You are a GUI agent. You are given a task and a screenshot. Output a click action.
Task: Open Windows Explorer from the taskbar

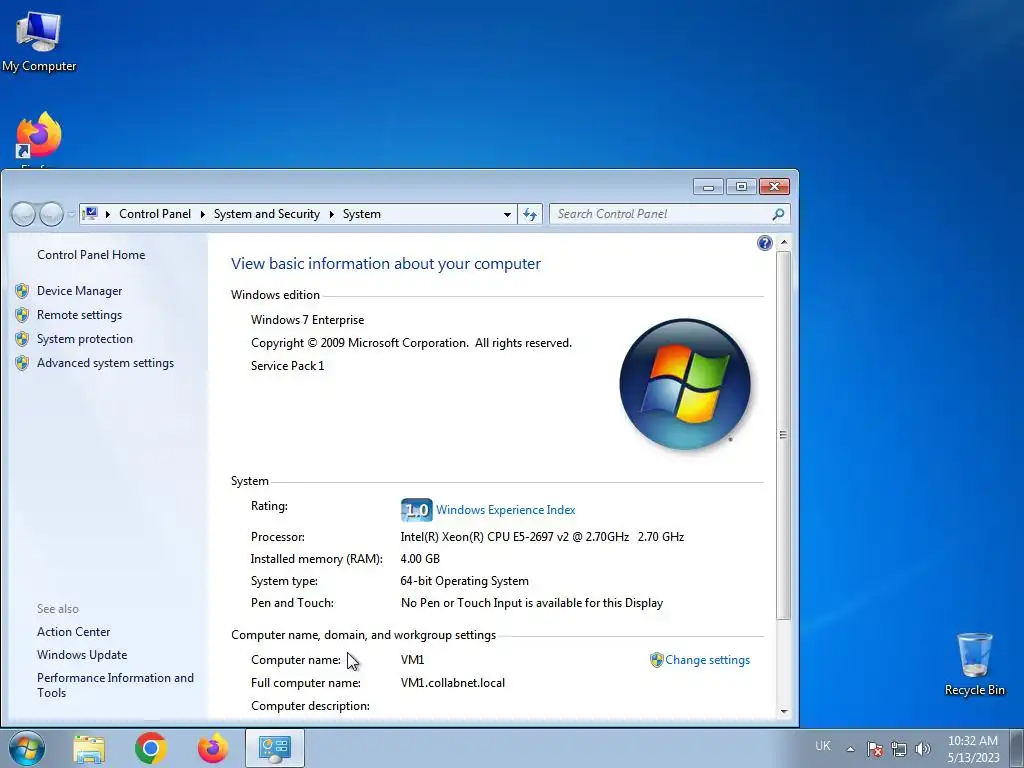pyautogui.click(x=89, y=748)
